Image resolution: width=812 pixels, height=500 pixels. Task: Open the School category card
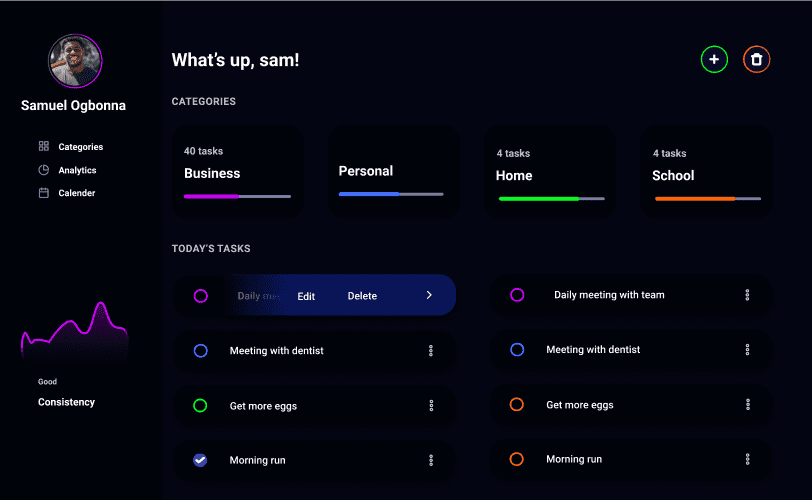click(x=706, y=172)
